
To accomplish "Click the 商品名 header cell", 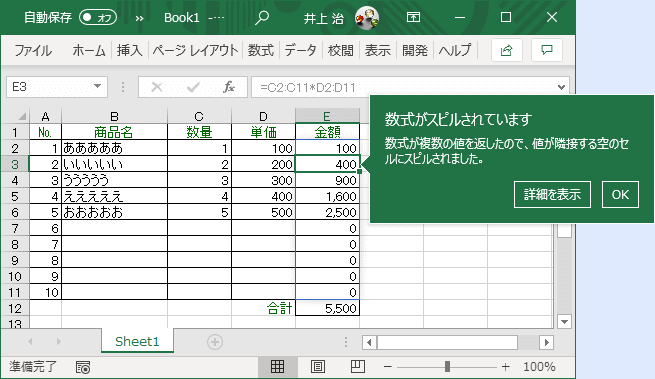I will 114,132.
